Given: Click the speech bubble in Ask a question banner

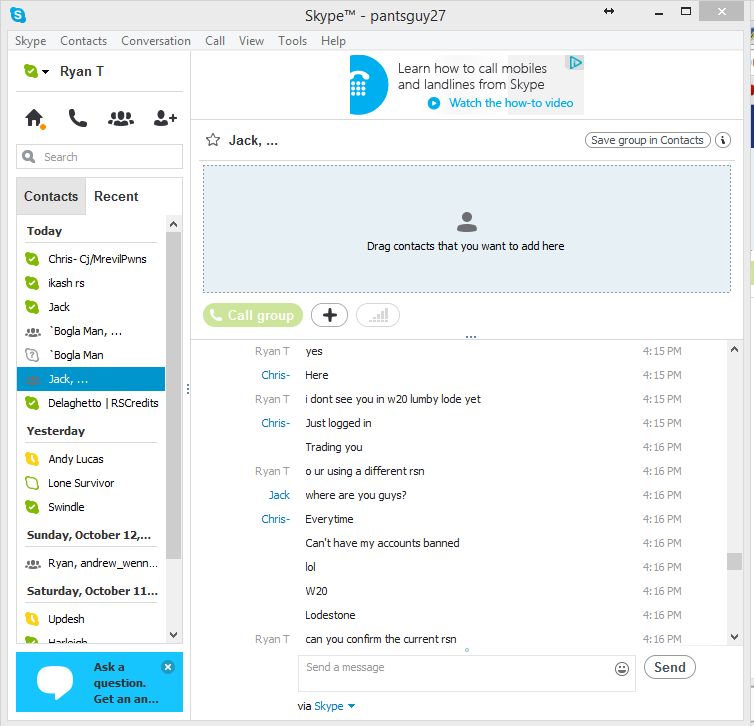Looking at the screenshot, I should point(55,682).
